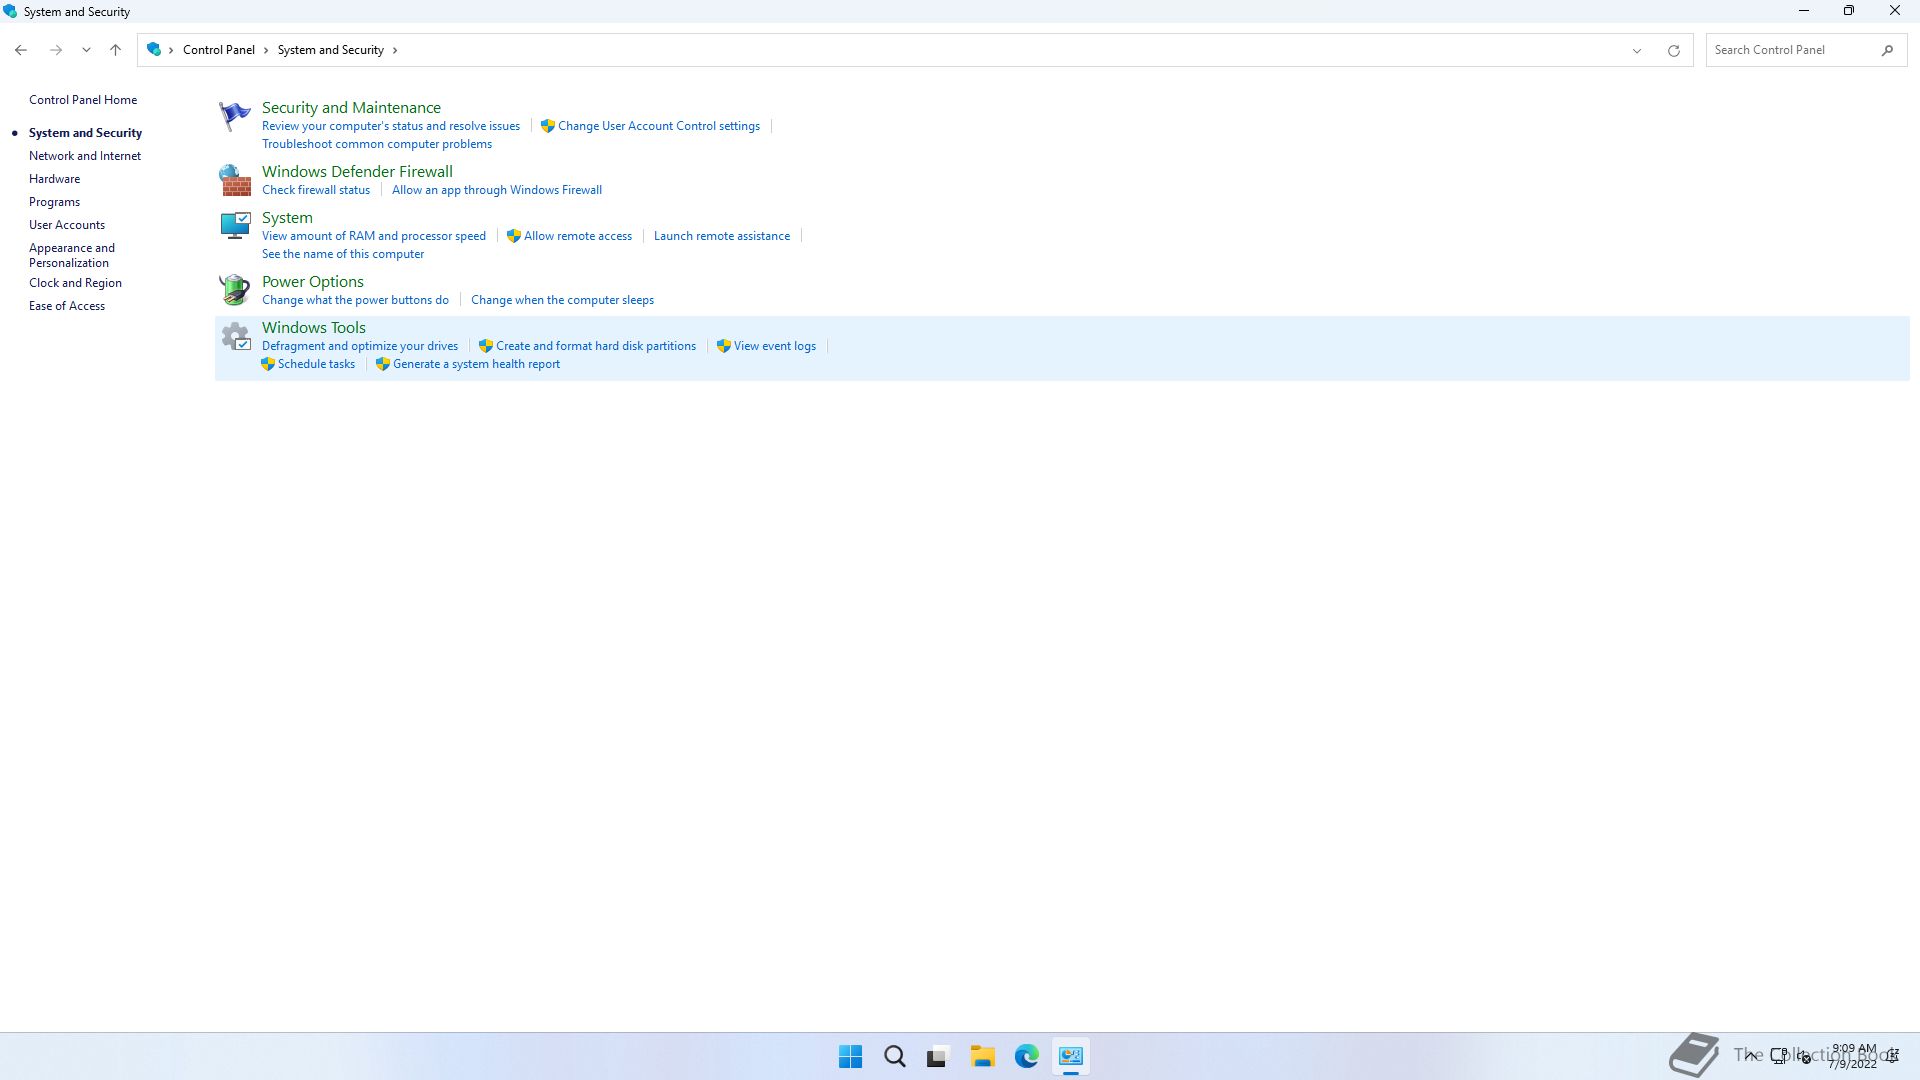The image size is (1920, 1080).
Task: Click Change when the computer sleeps
Action: [562, 300]
